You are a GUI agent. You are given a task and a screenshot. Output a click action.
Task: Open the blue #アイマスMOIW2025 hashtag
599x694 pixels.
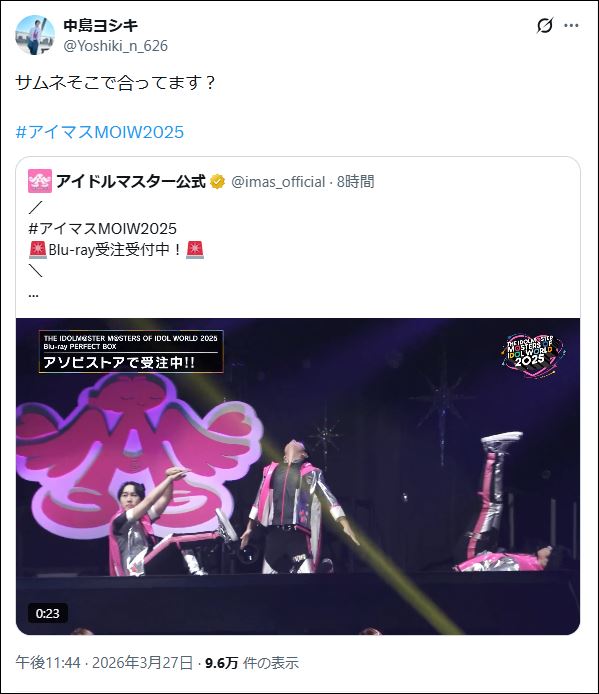click(100, 132)
